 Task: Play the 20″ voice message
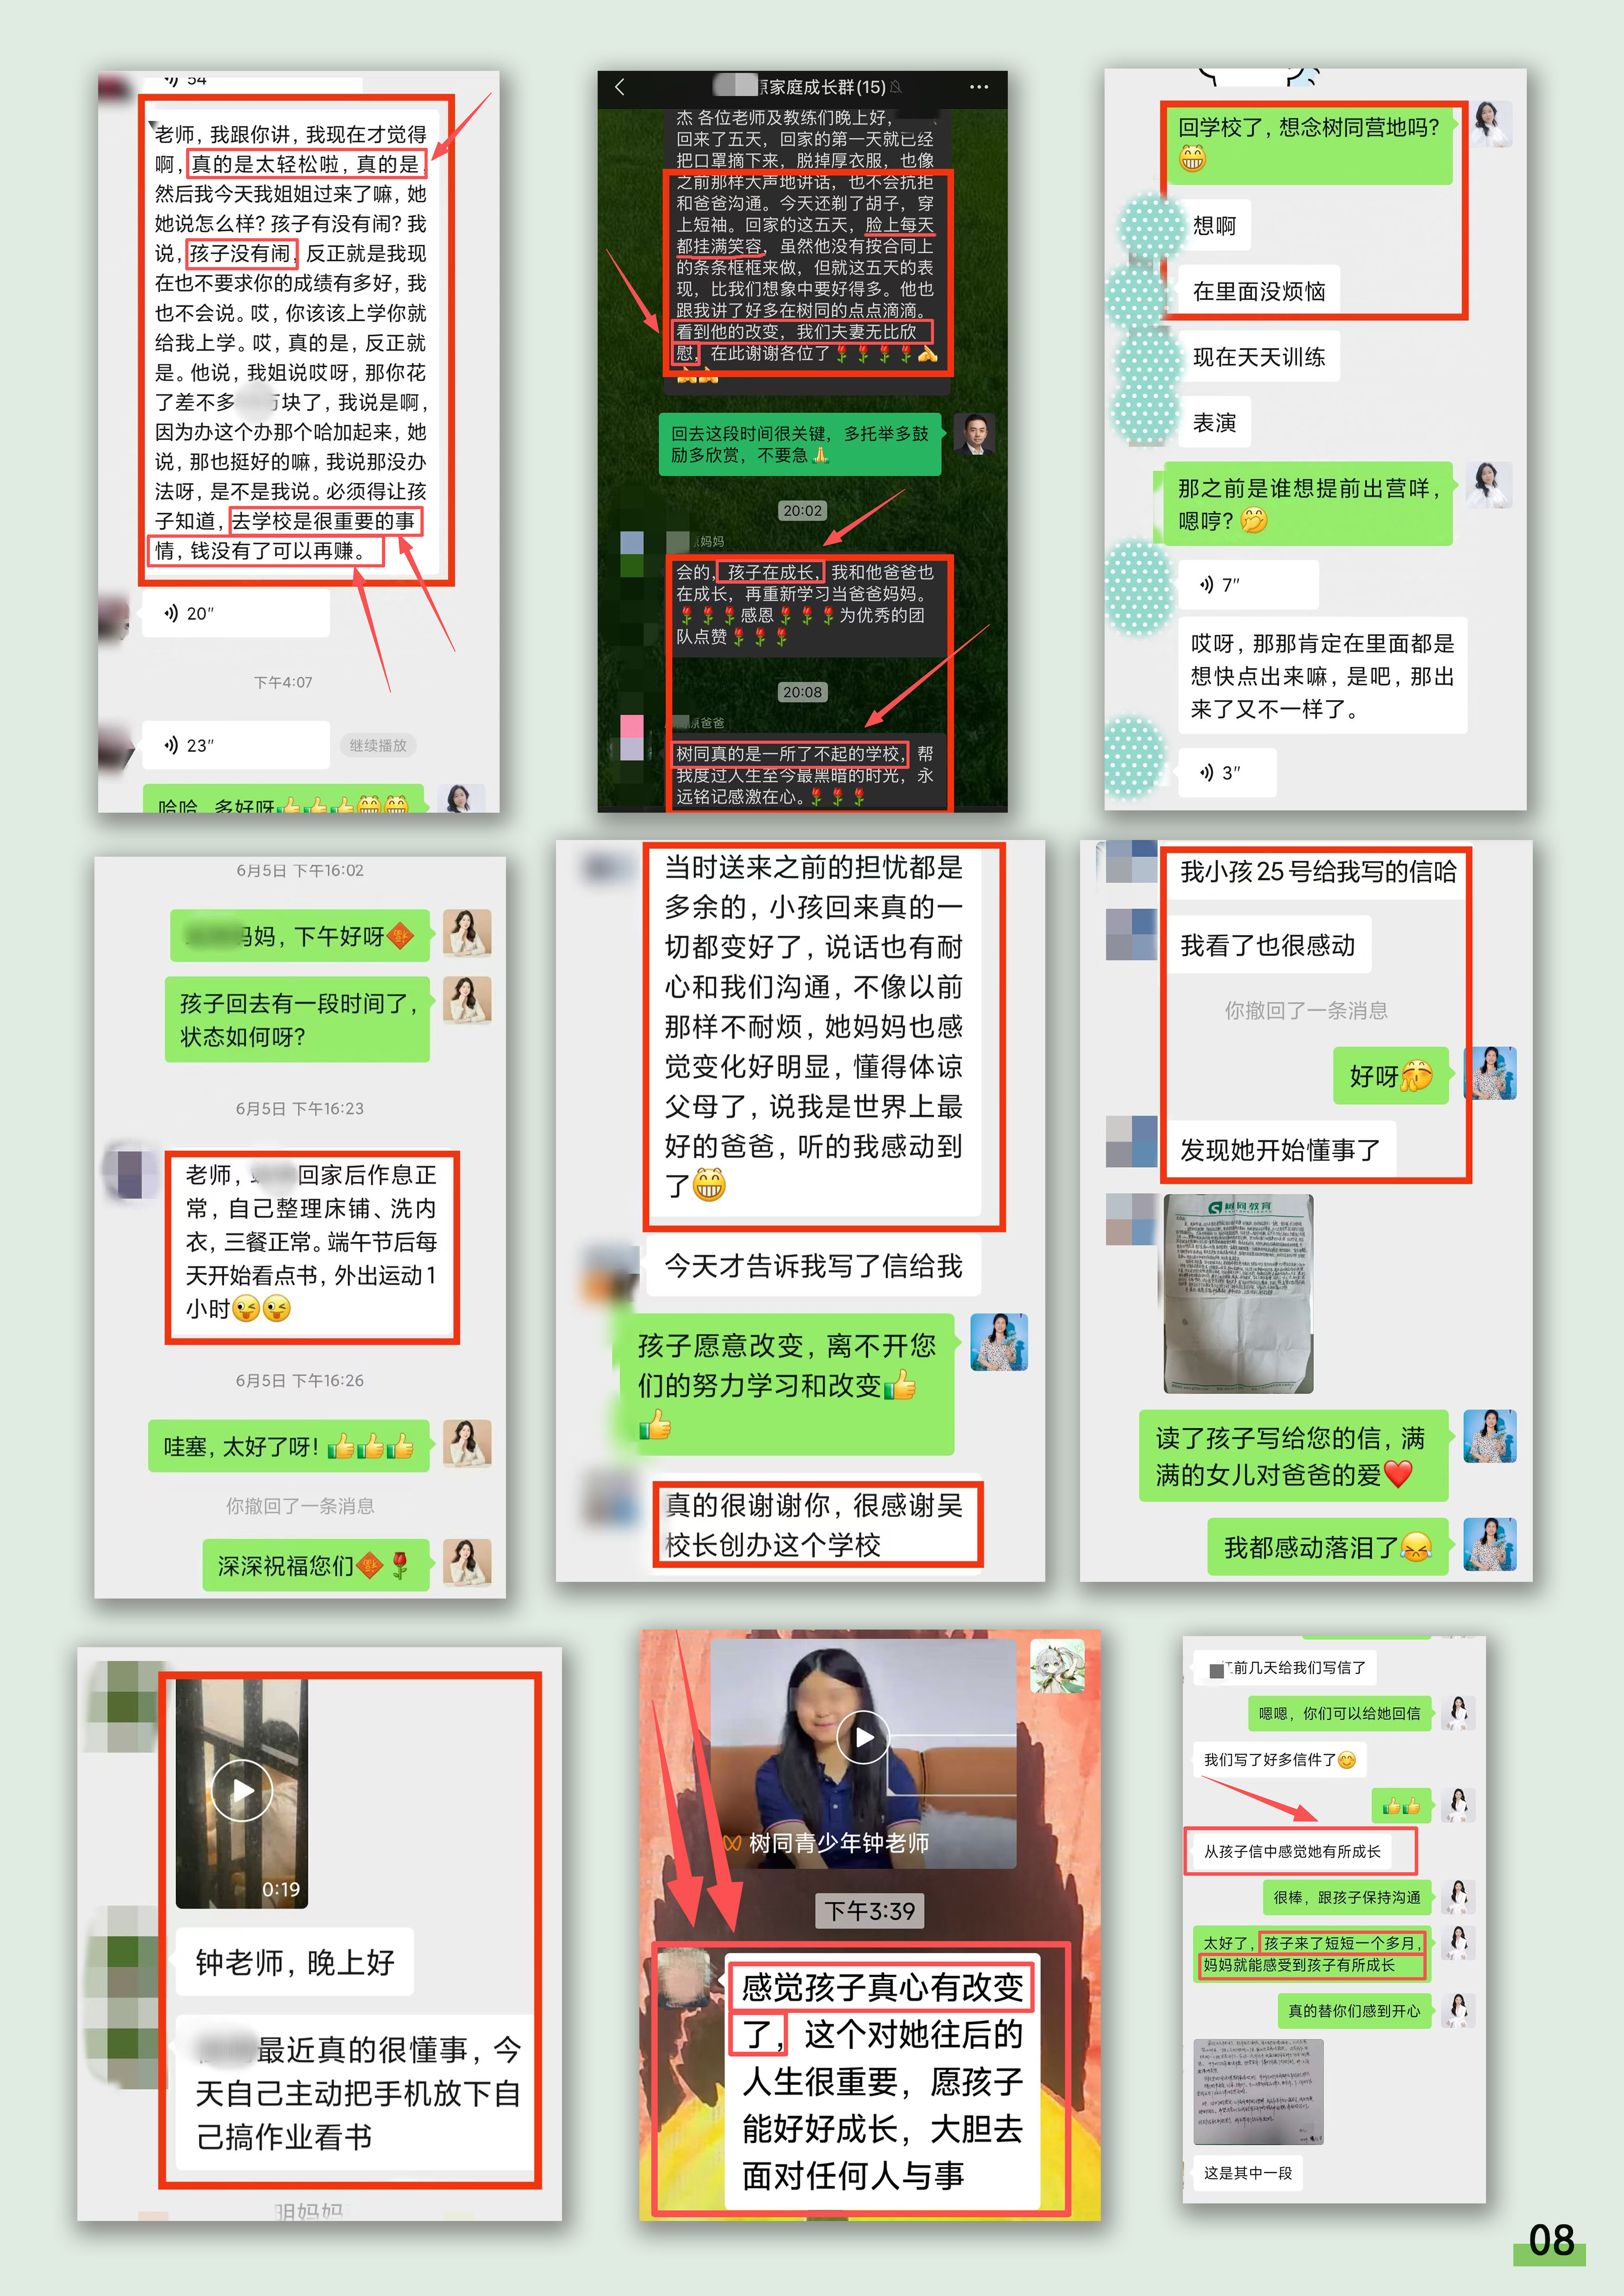click(235, 613)
